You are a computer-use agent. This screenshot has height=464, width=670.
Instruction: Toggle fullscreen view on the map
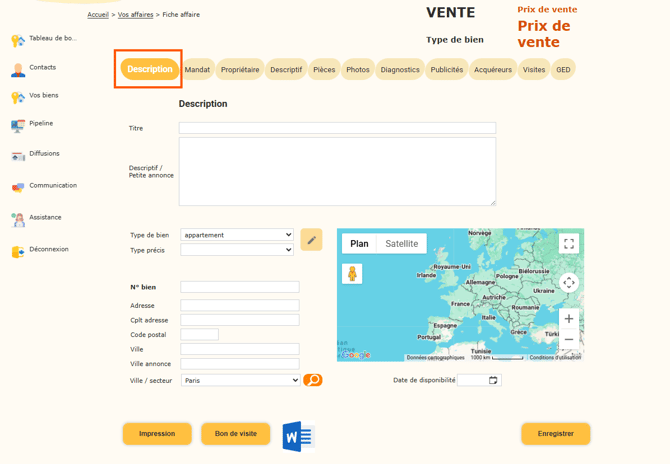click(569, 244)
